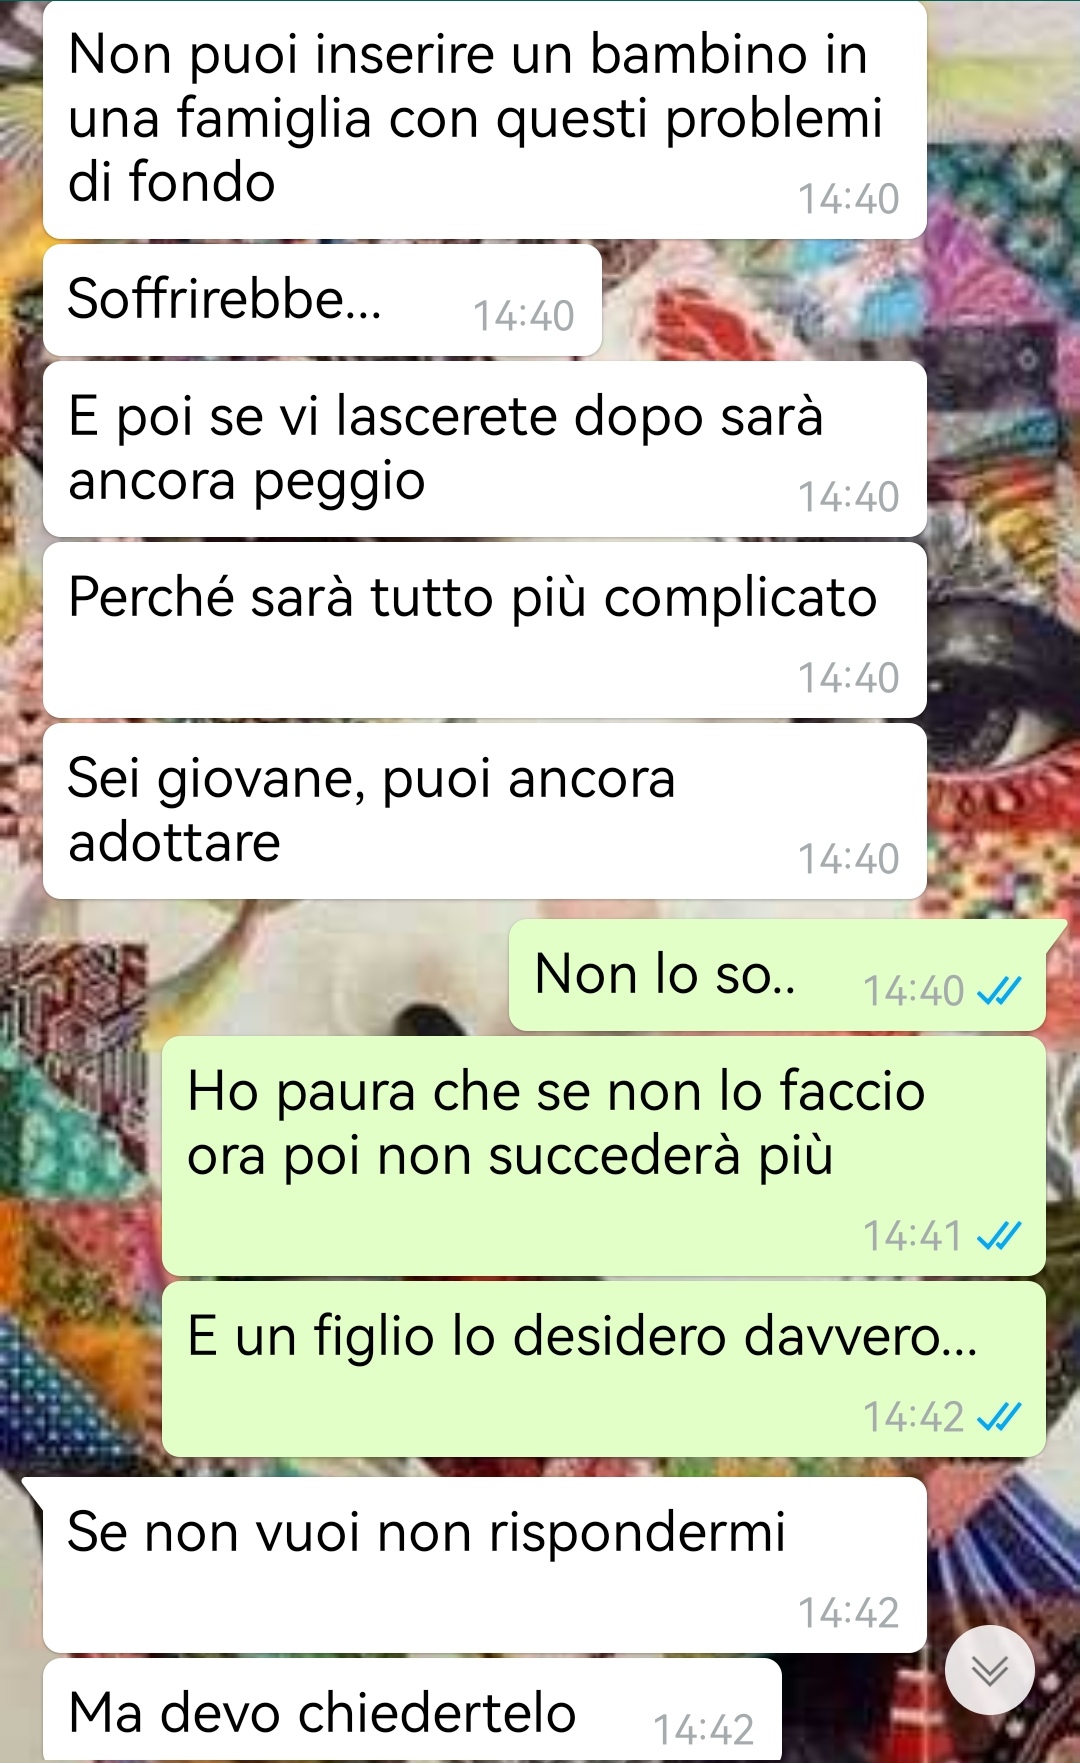Tap the 14:42 time under "Se non vuoi"

coord(849,1613)
